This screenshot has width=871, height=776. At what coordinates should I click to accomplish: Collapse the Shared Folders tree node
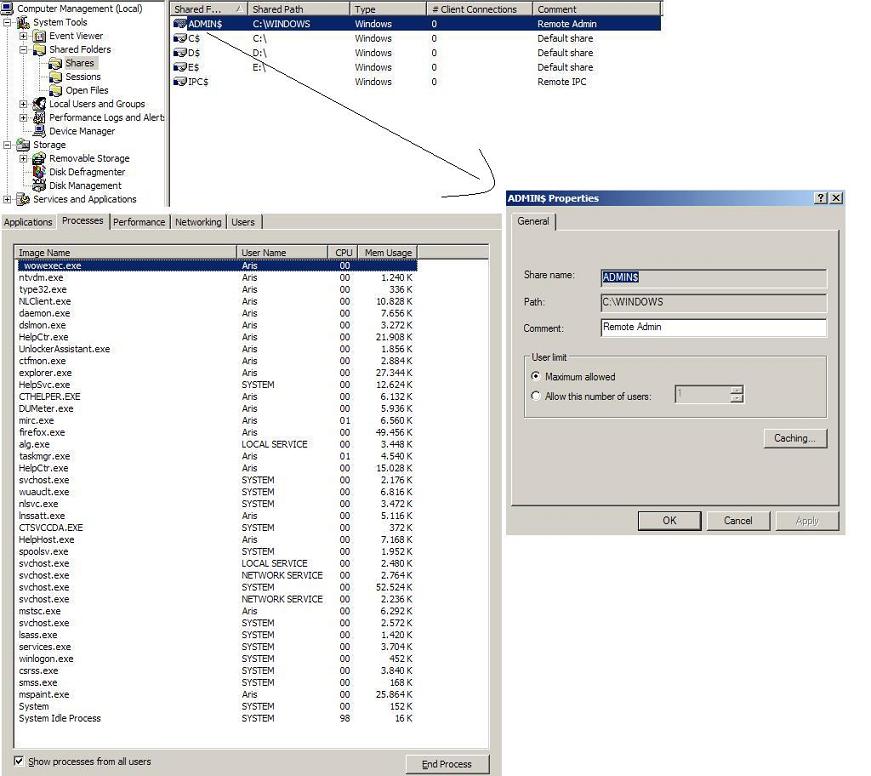pos(23,49)
